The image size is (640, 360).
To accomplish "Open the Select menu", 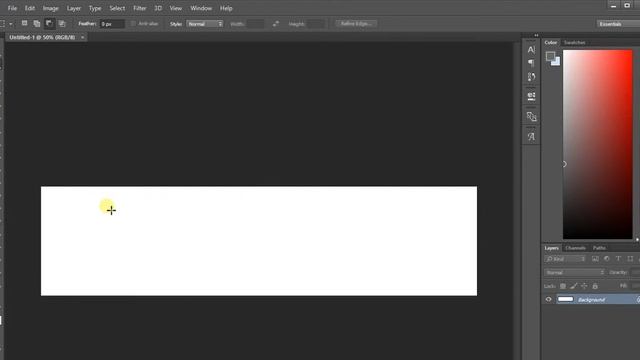I will tap(117, 8).
